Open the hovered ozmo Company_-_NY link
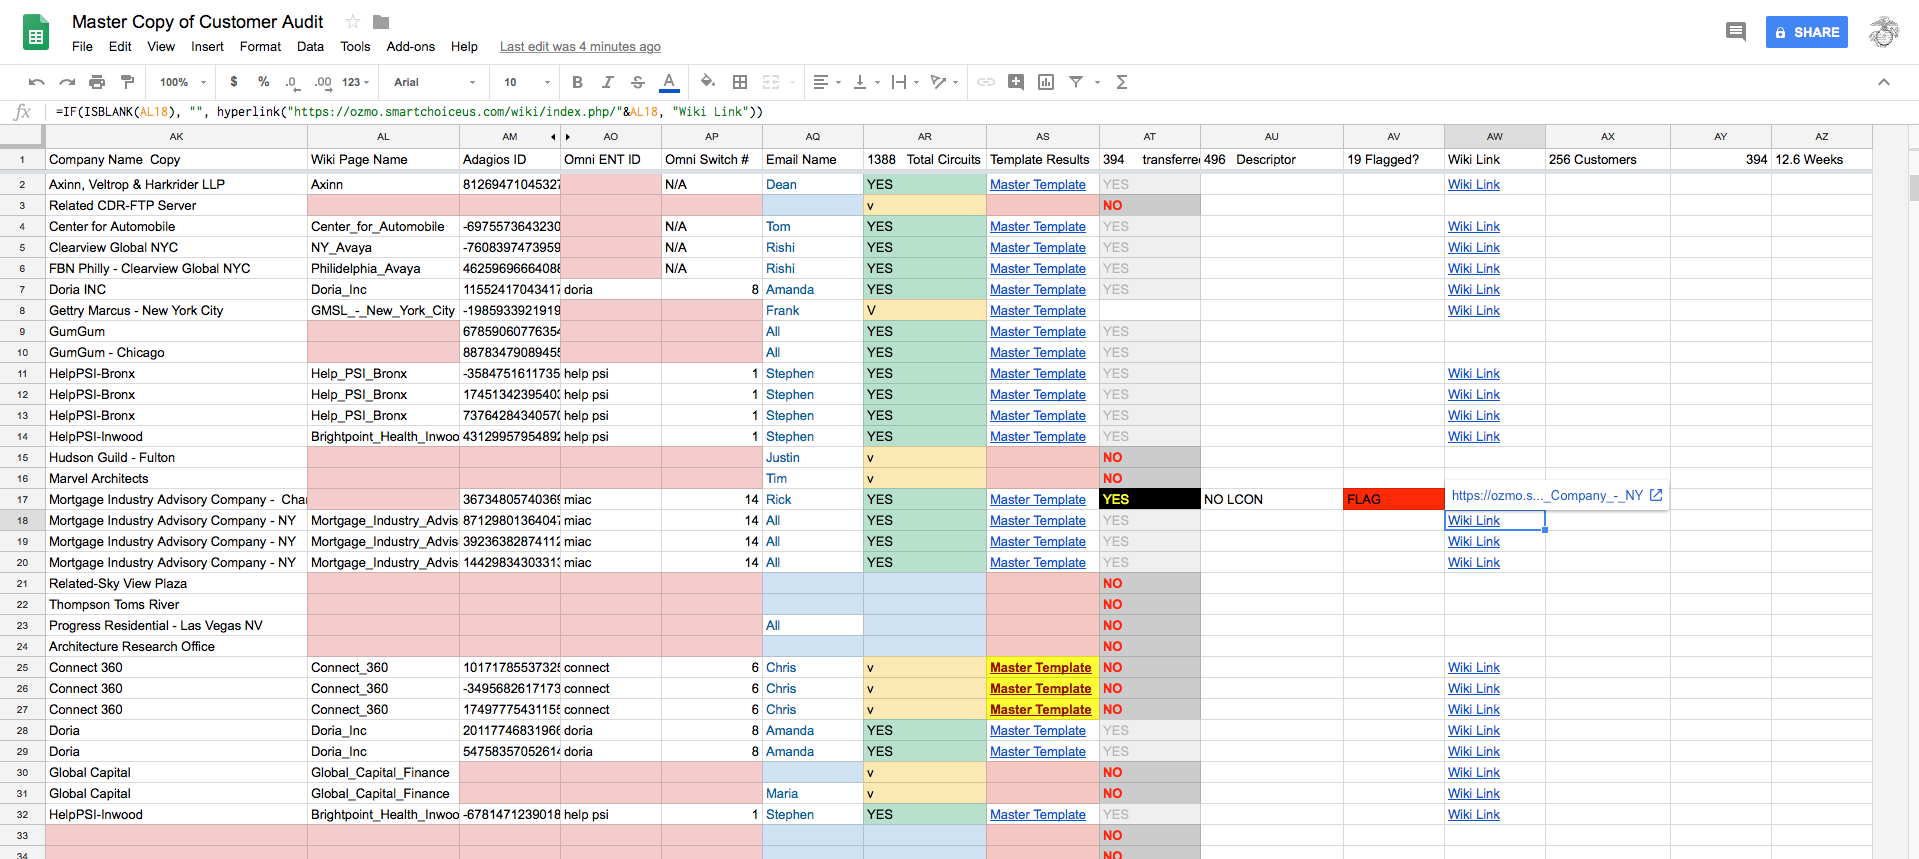The width and height of the screenshot is (1919, 859). (x=1556, y=495)
